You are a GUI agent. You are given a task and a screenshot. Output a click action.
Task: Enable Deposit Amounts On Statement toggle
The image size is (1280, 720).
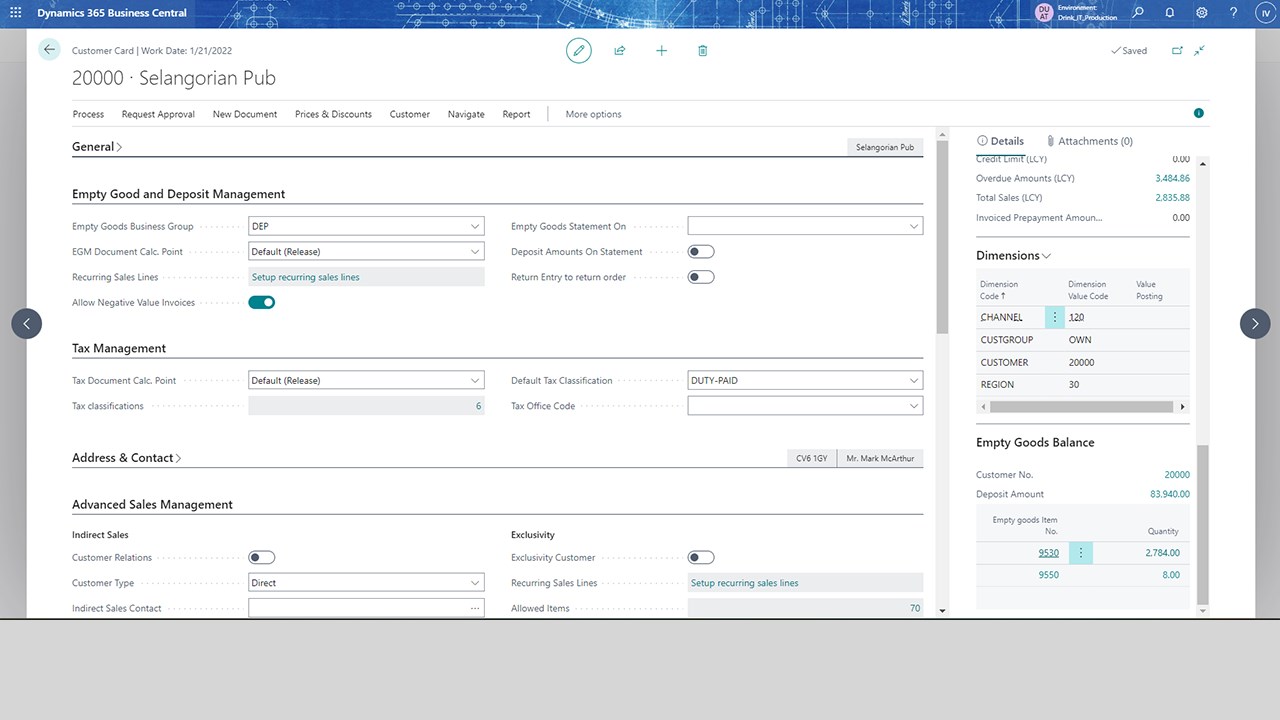coord(701,252)
